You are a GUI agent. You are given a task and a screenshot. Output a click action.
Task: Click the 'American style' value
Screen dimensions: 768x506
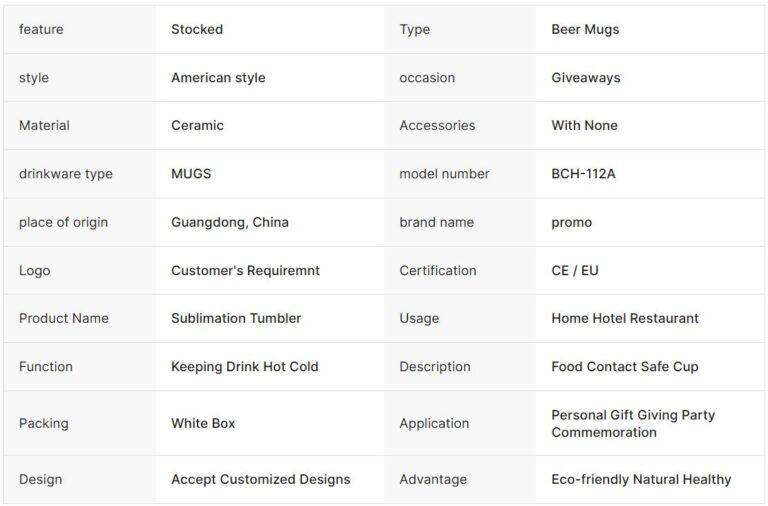(x=218, y=77)
